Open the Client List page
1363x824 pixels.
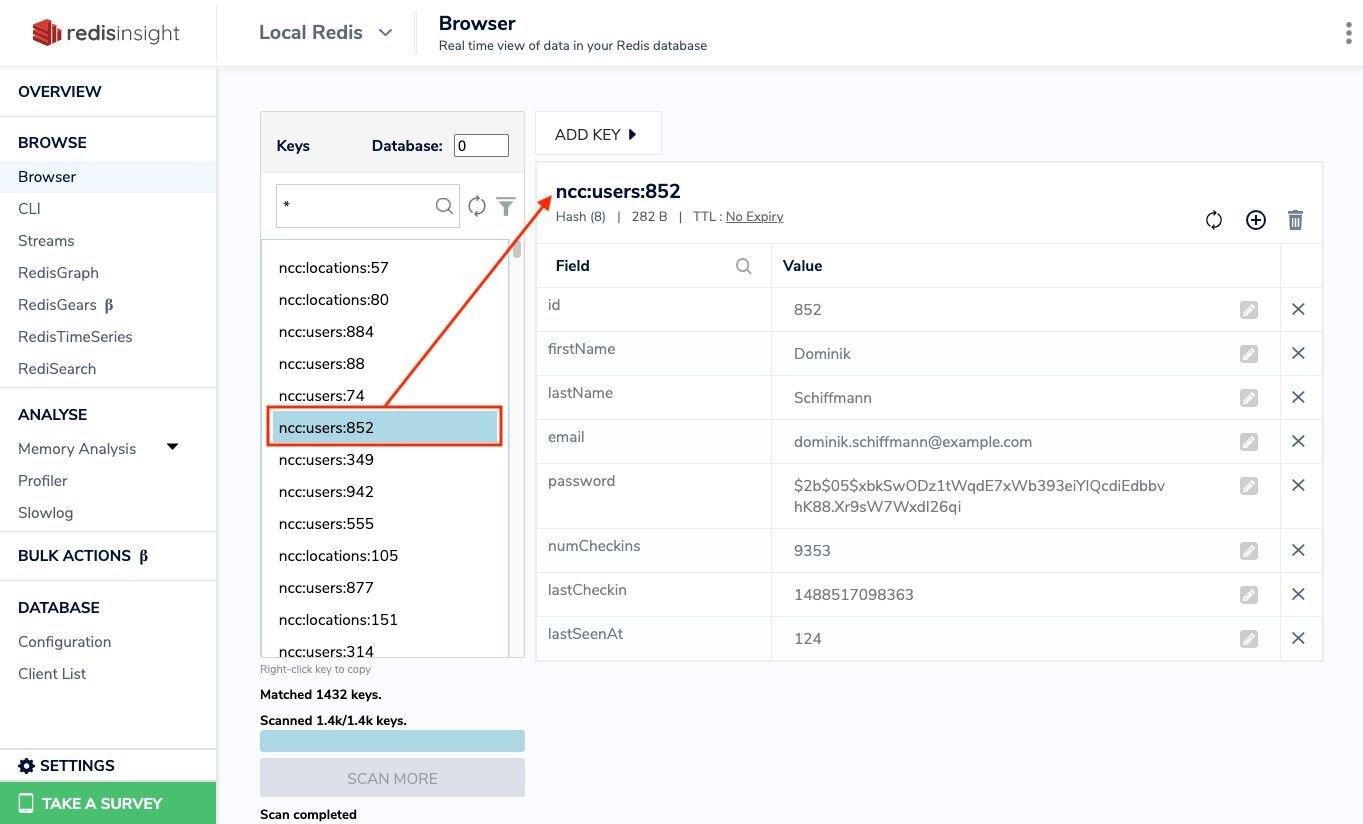click(x=52, y=674)
